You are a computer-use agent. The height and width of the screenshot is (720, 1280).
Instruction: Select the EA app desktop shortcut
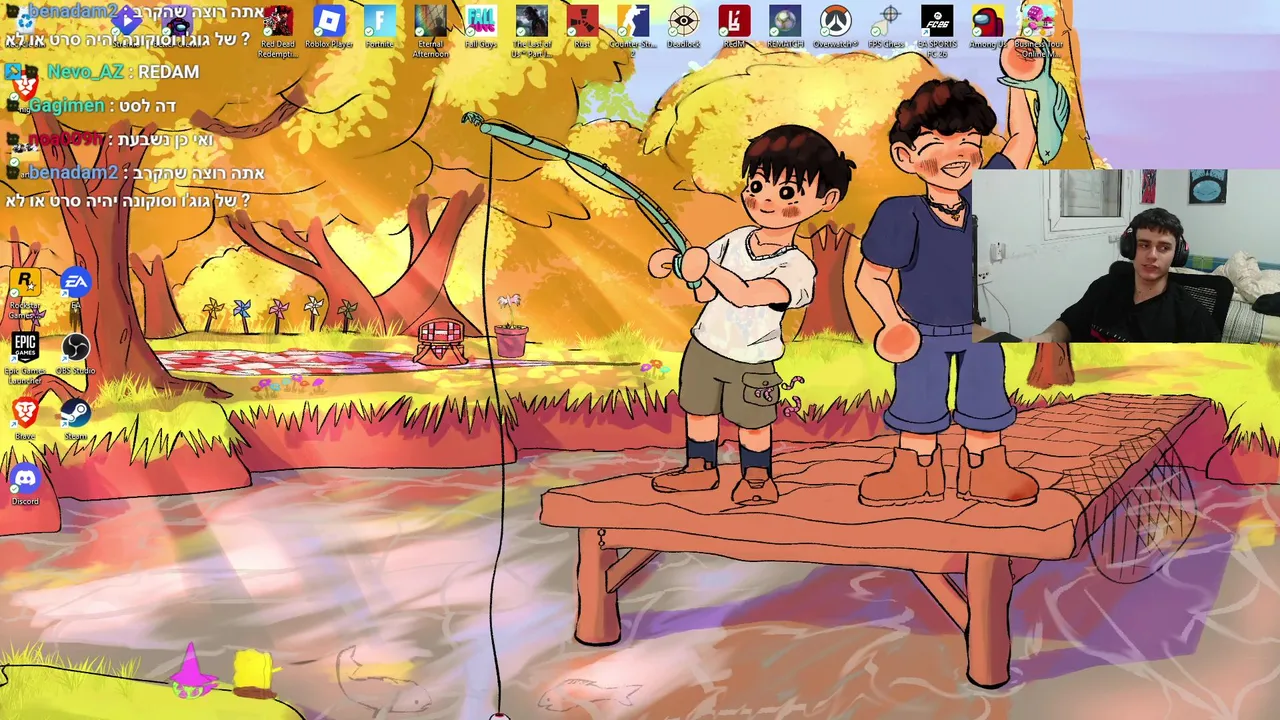75,290
